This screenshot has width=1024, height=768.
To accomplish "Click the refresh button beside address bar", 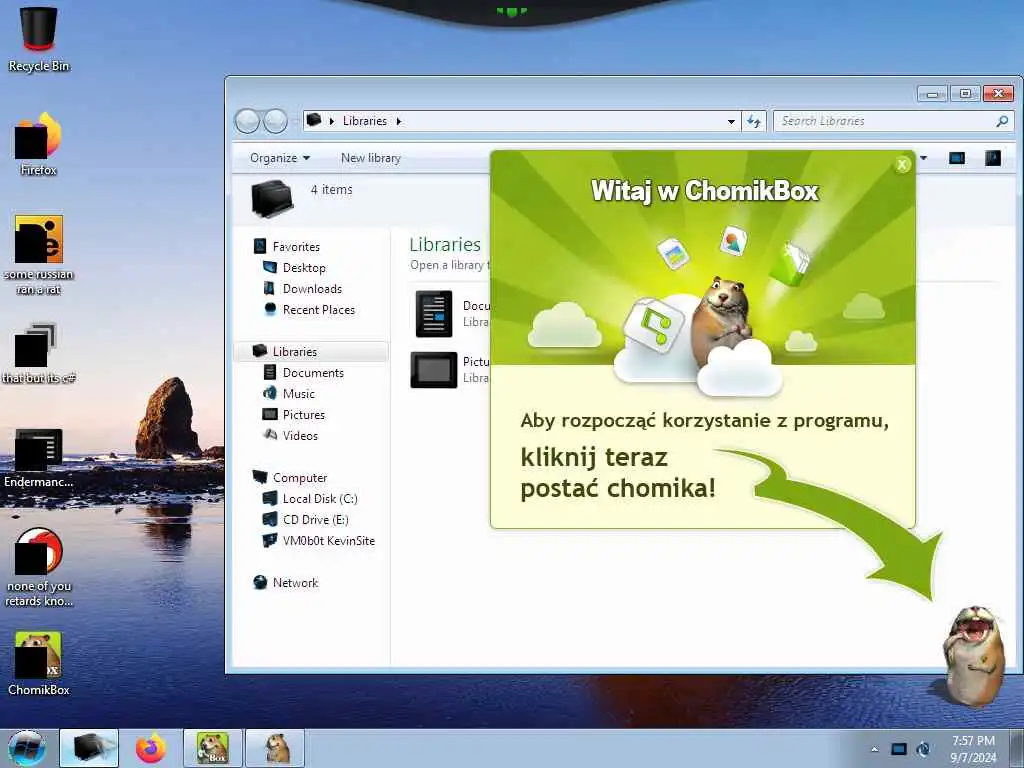I will [754, 121].
